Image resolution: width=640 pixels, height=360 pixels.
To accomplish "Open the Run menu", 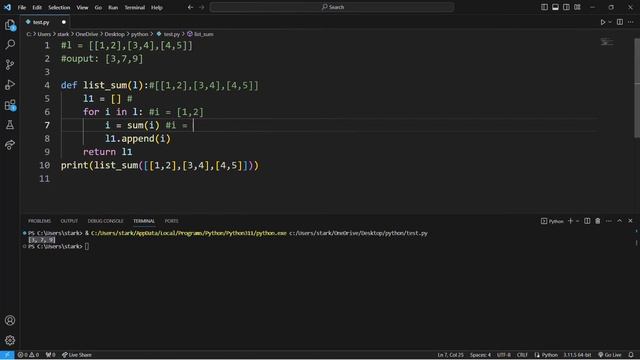I will pos(113,7).
